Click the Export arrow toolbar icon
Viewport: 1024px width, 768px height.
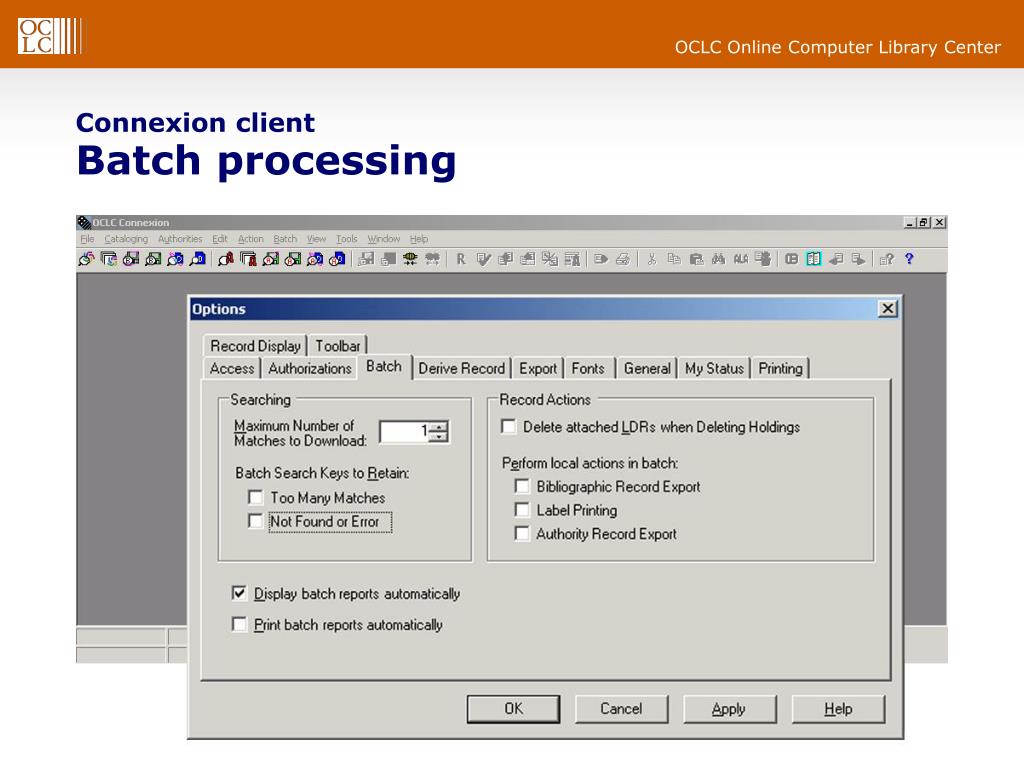pyautogui.click(x=601, y=259)
